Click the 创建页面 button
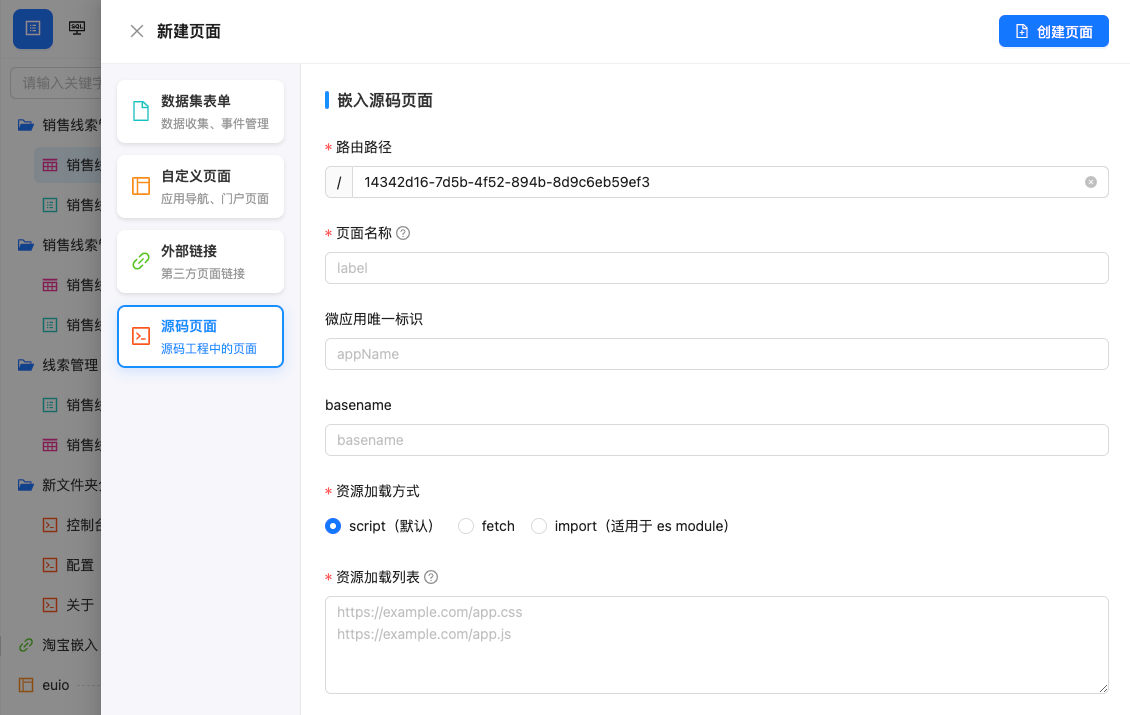 tap(1054, 31)
